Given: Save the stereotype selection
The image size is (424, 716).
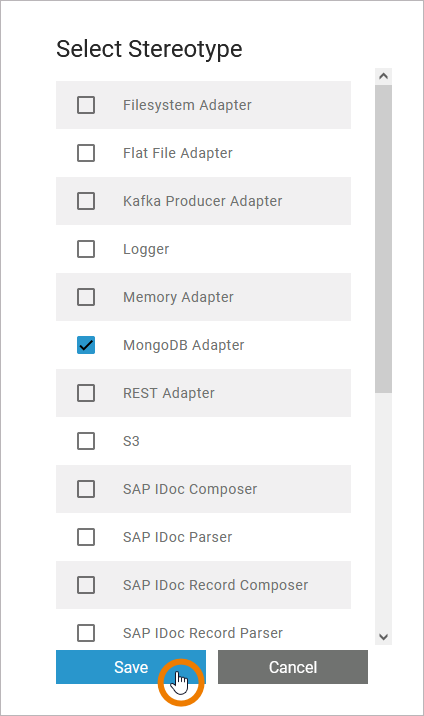Looking at the screenshot, I should 131,667.
